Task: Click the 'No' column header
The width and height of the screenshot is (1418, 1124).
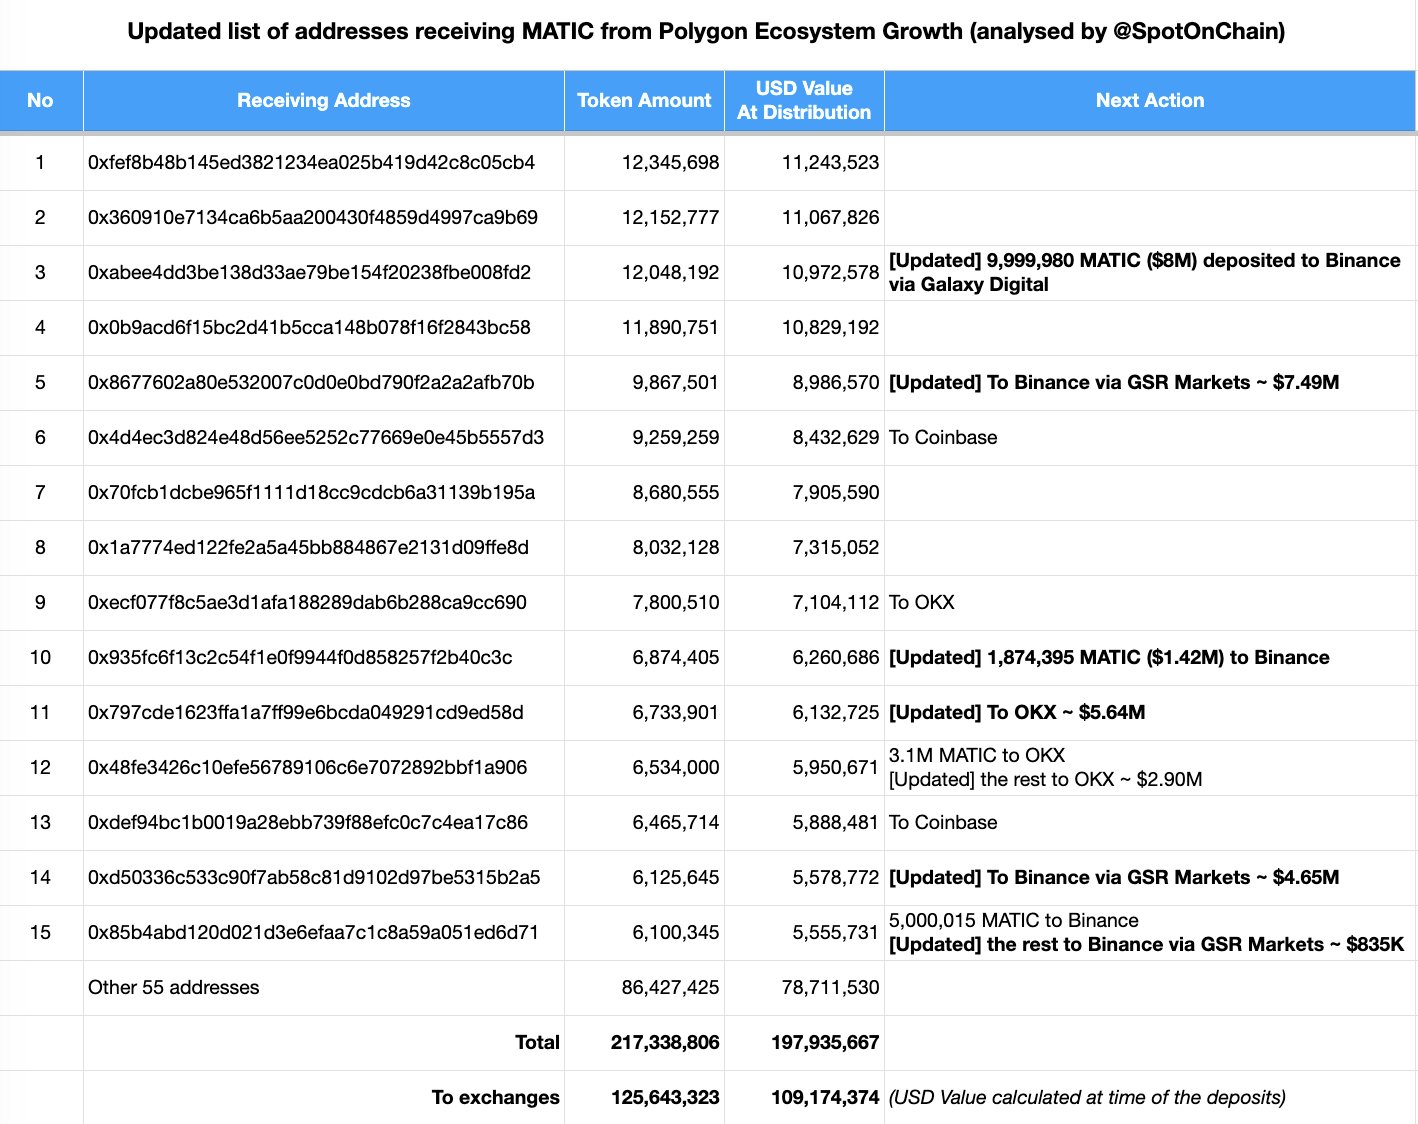Action: click(40, 100)
